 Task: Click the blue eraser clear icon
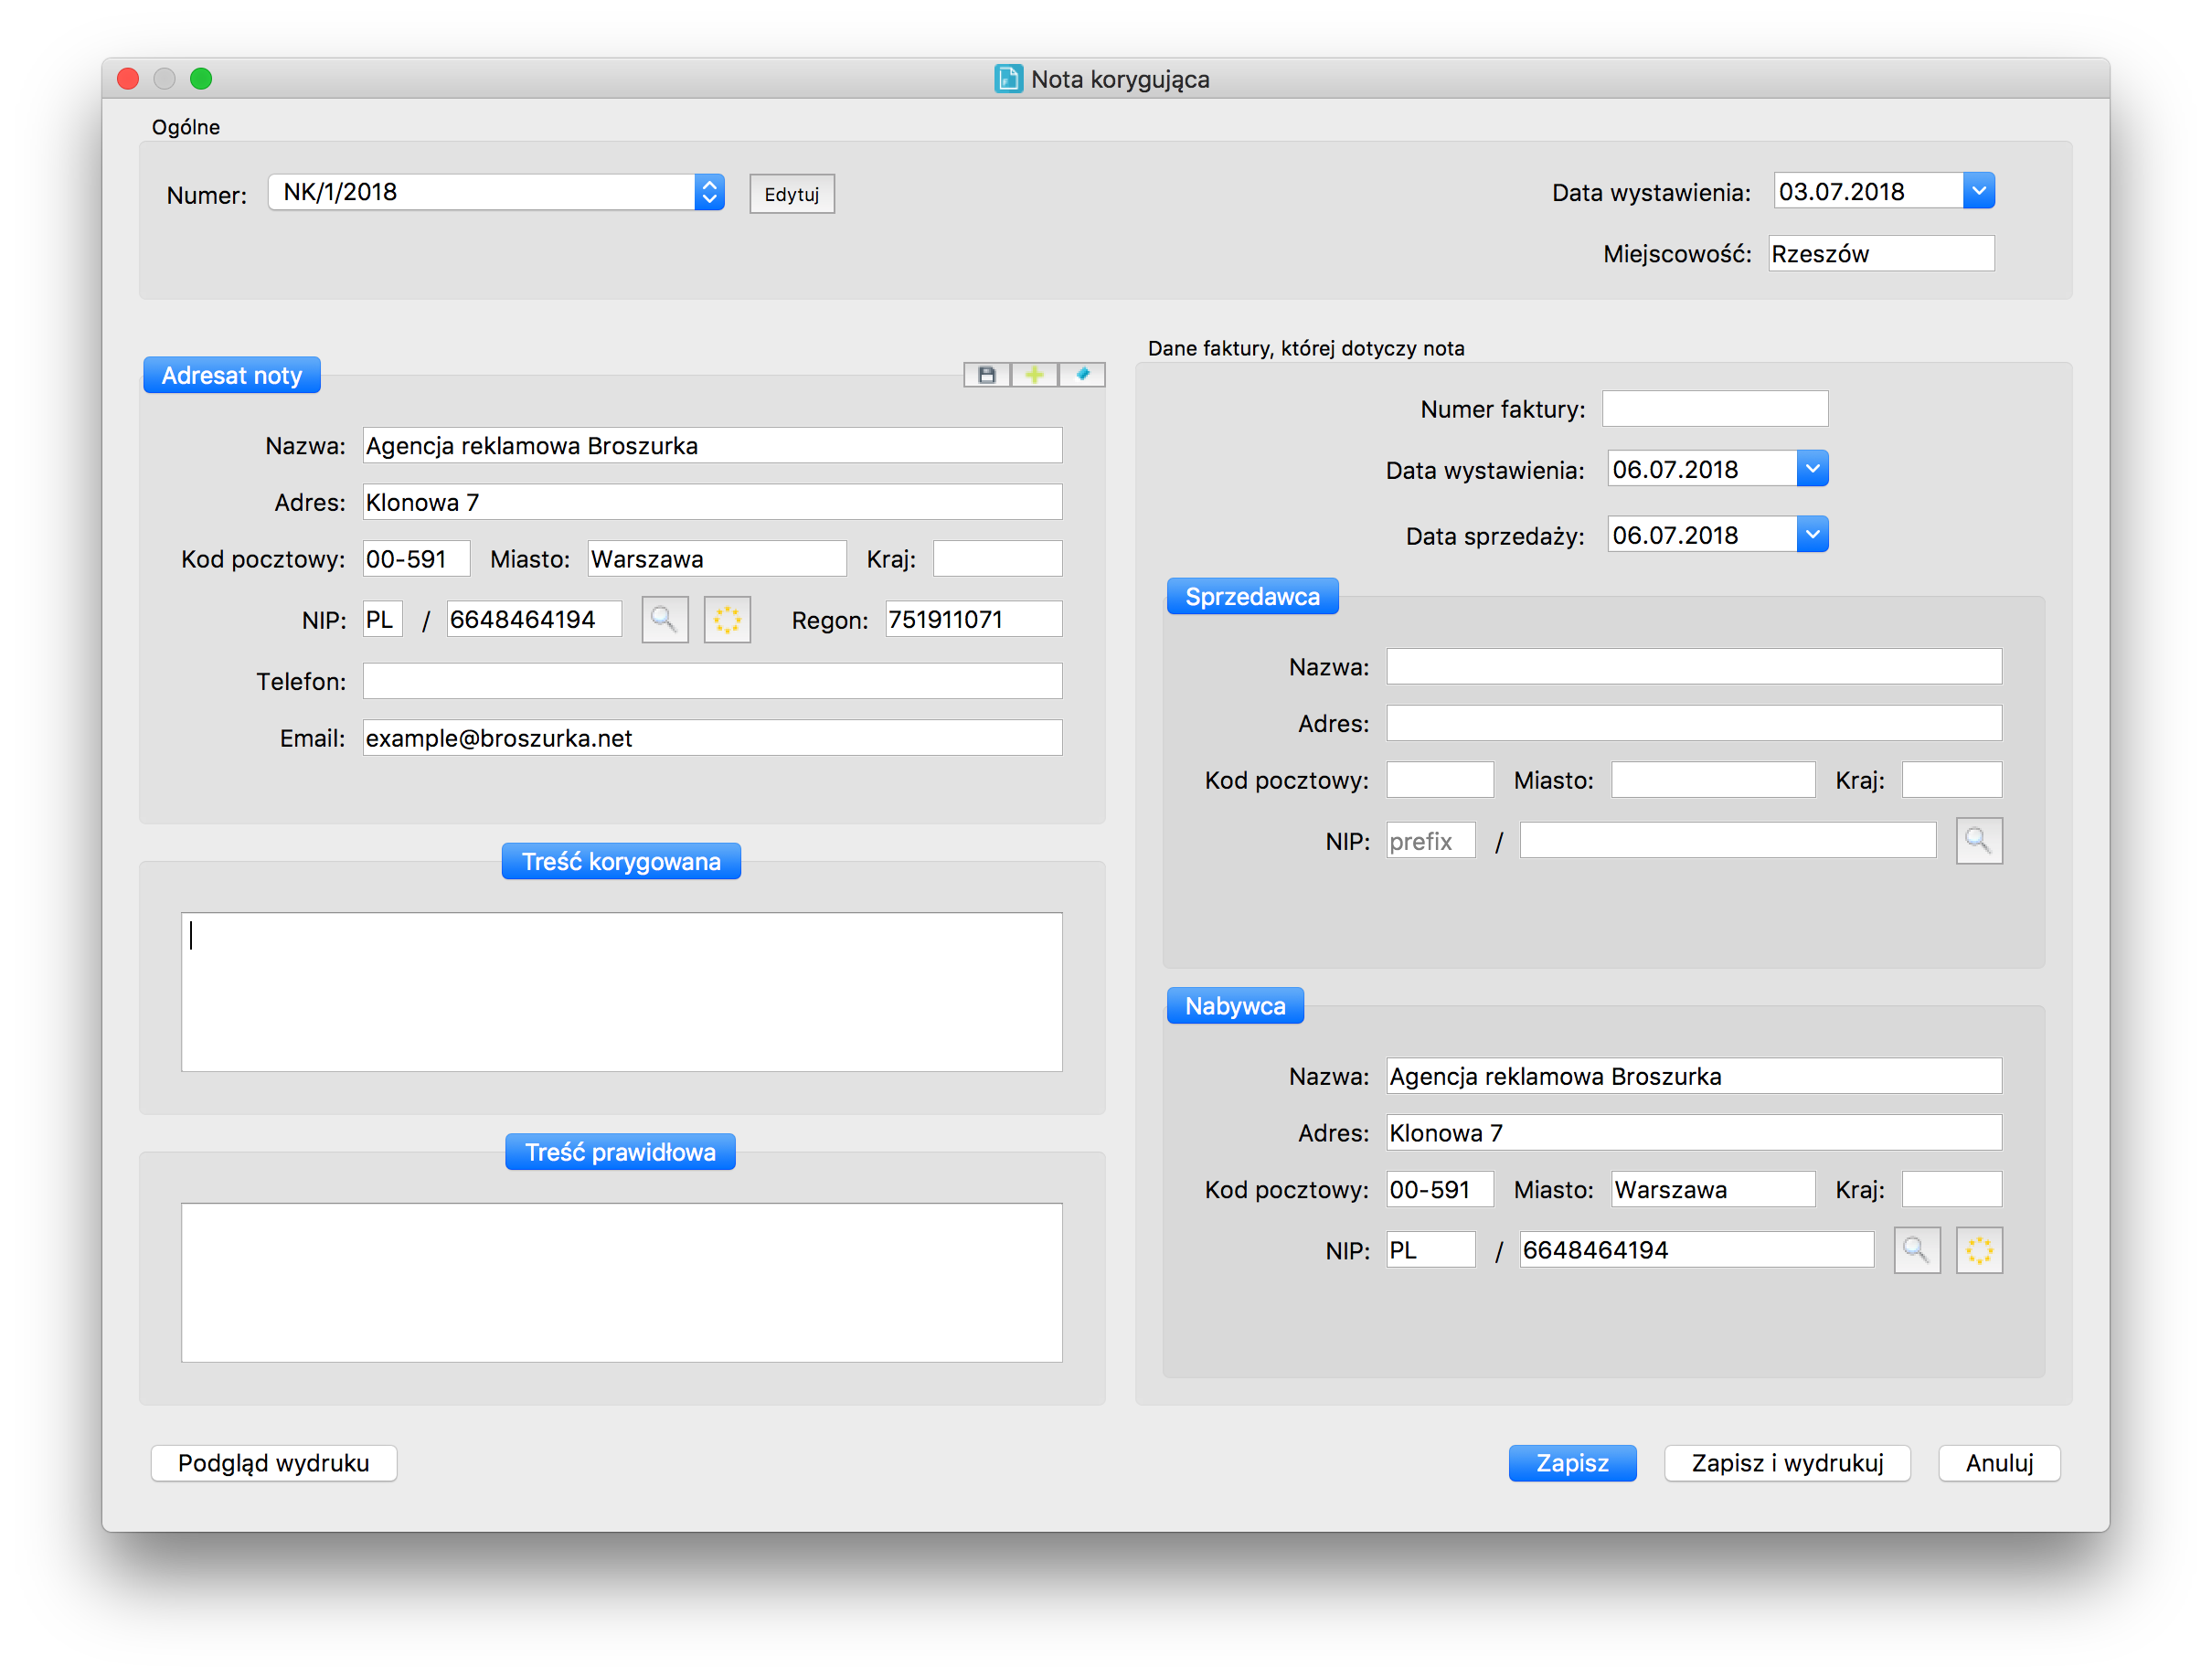(1082, 375)
